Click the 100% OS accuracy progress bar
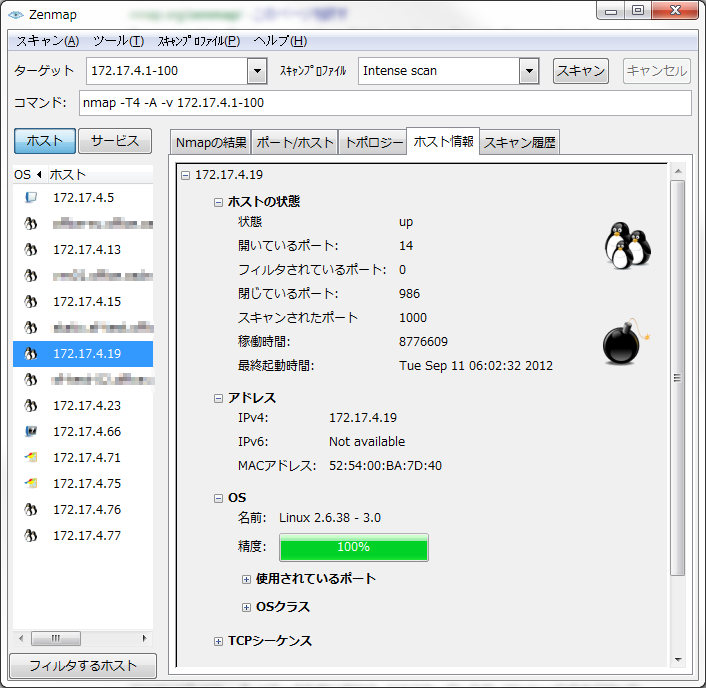The height and width of the screenshot is (688, 706). [x=354, y=548]
